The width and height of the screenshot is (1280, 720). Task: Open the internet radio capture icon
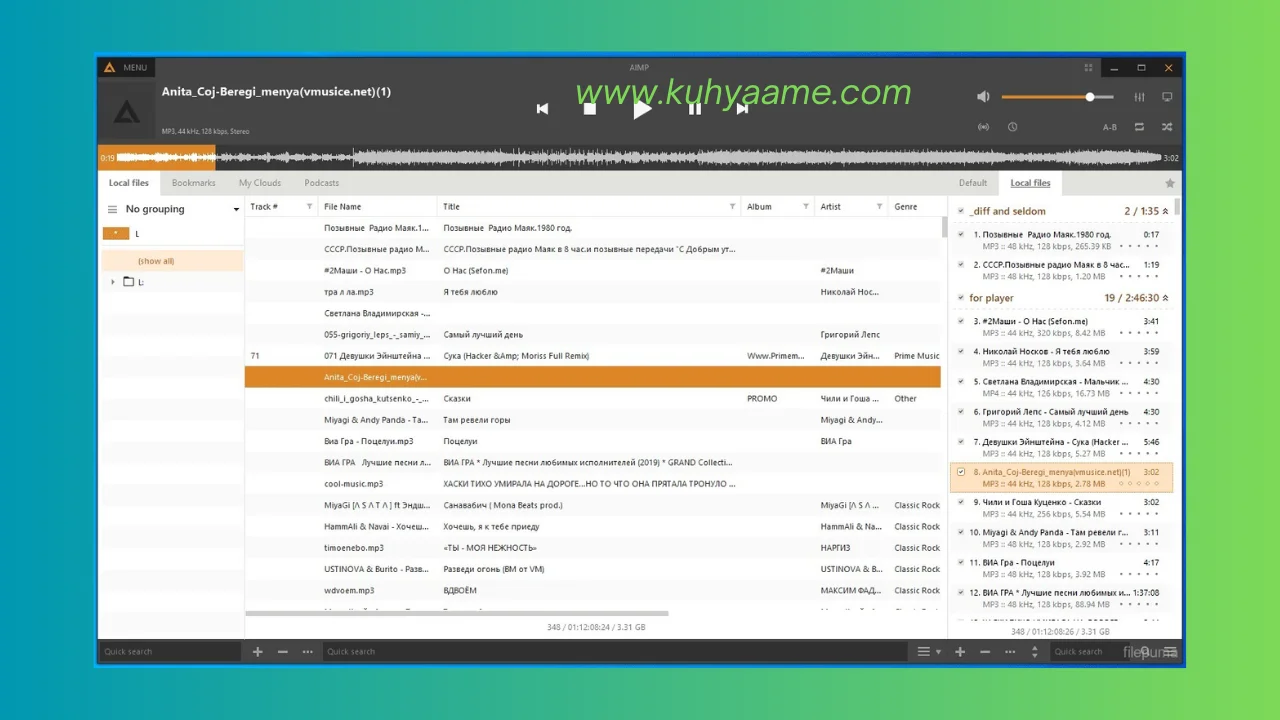click(983, 127)
